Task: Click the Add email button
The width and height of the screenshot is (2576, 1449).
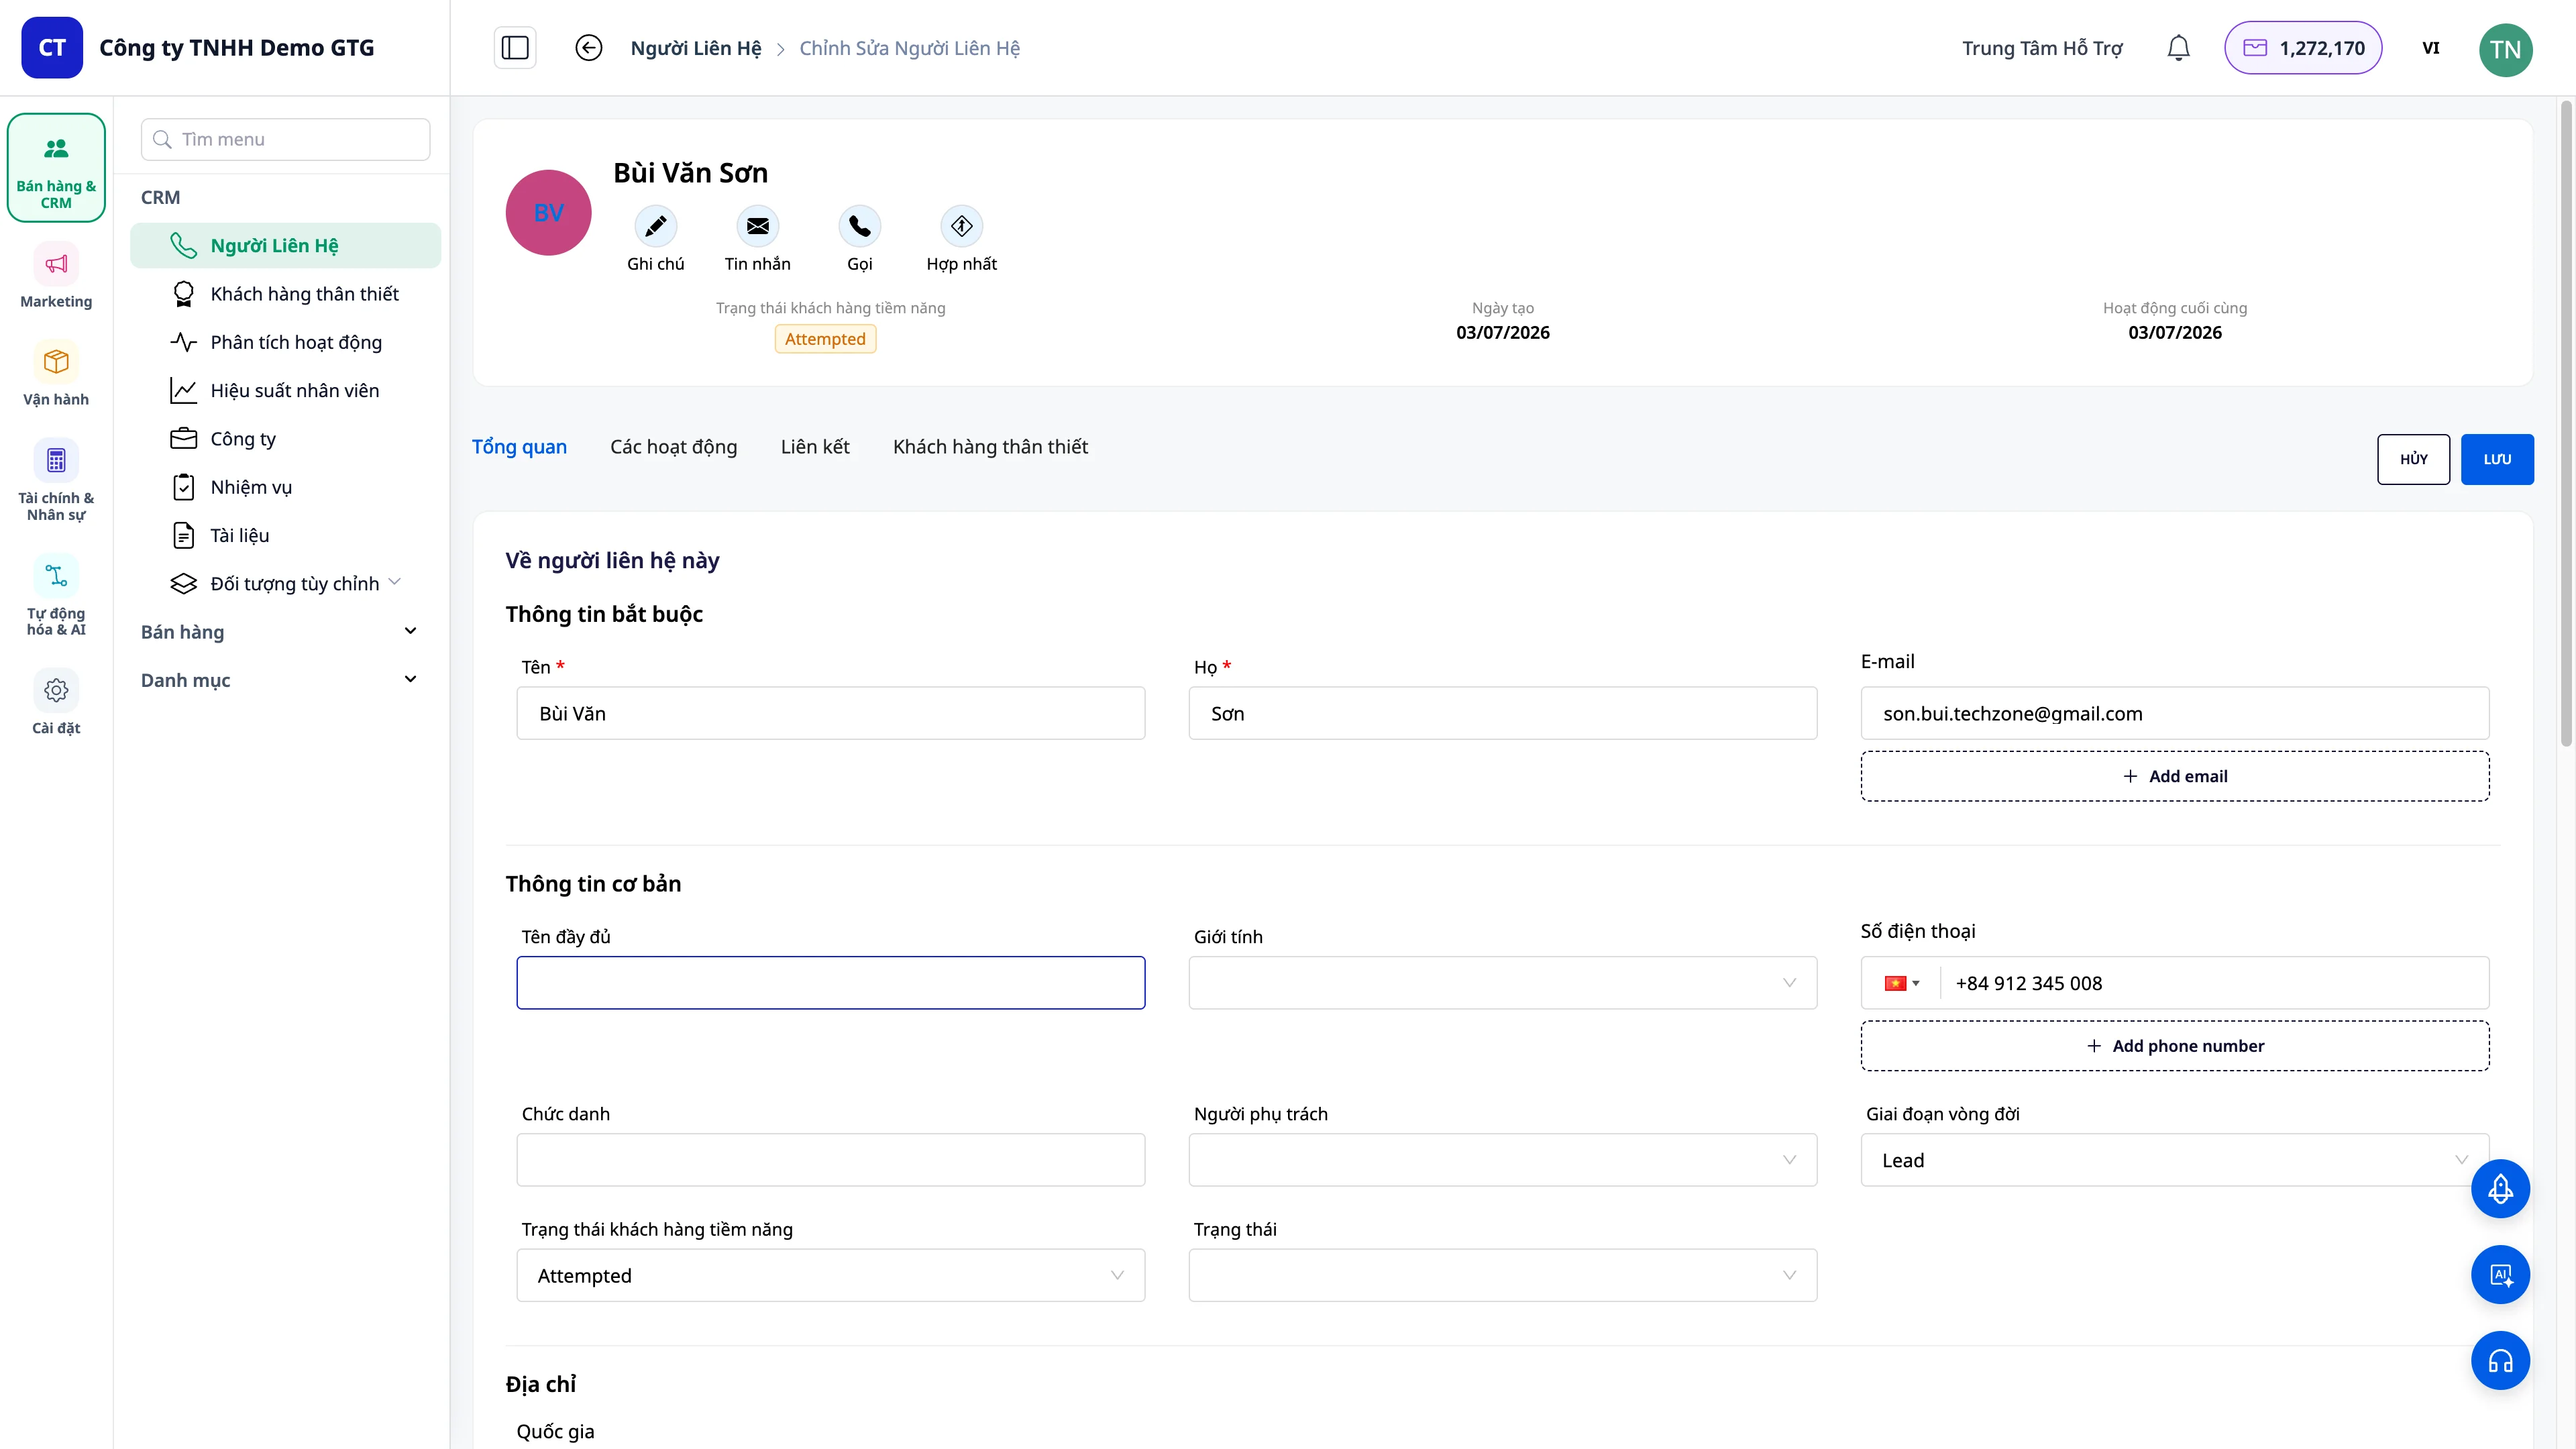Action: [2174, 776]
